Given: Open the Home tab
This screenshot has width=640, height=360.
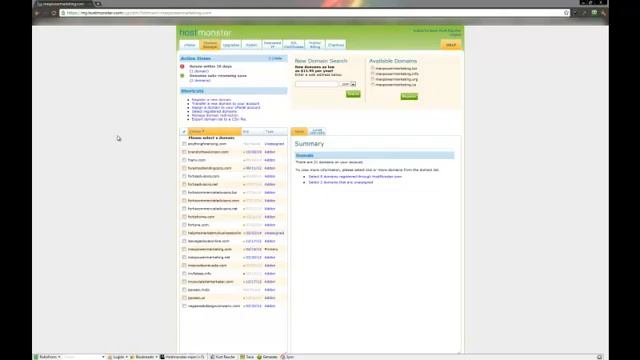Looking at the screenshot, I should click(x=189, y=45).
